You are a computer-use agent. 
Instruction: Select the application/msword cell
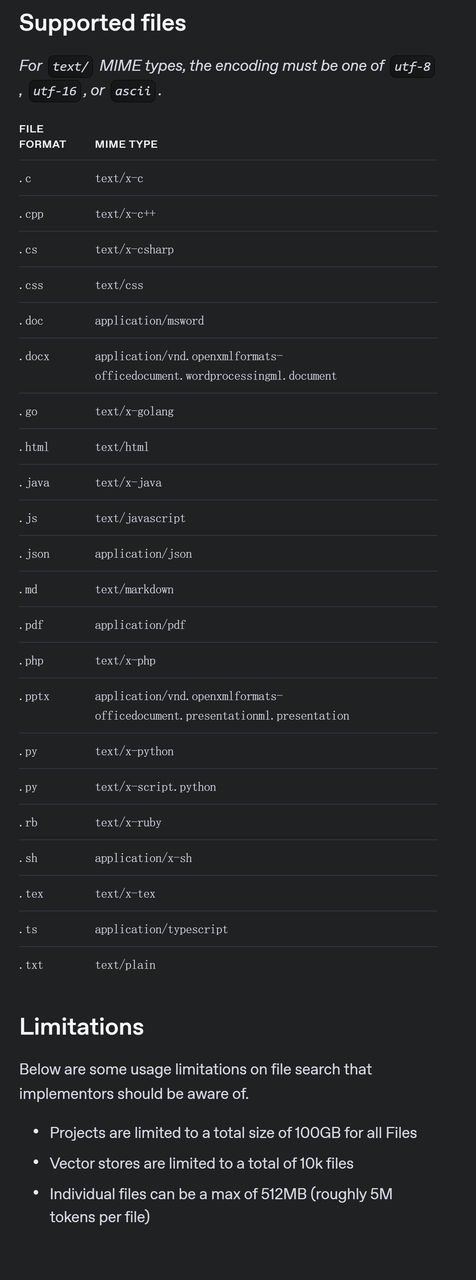click(149, 321)
